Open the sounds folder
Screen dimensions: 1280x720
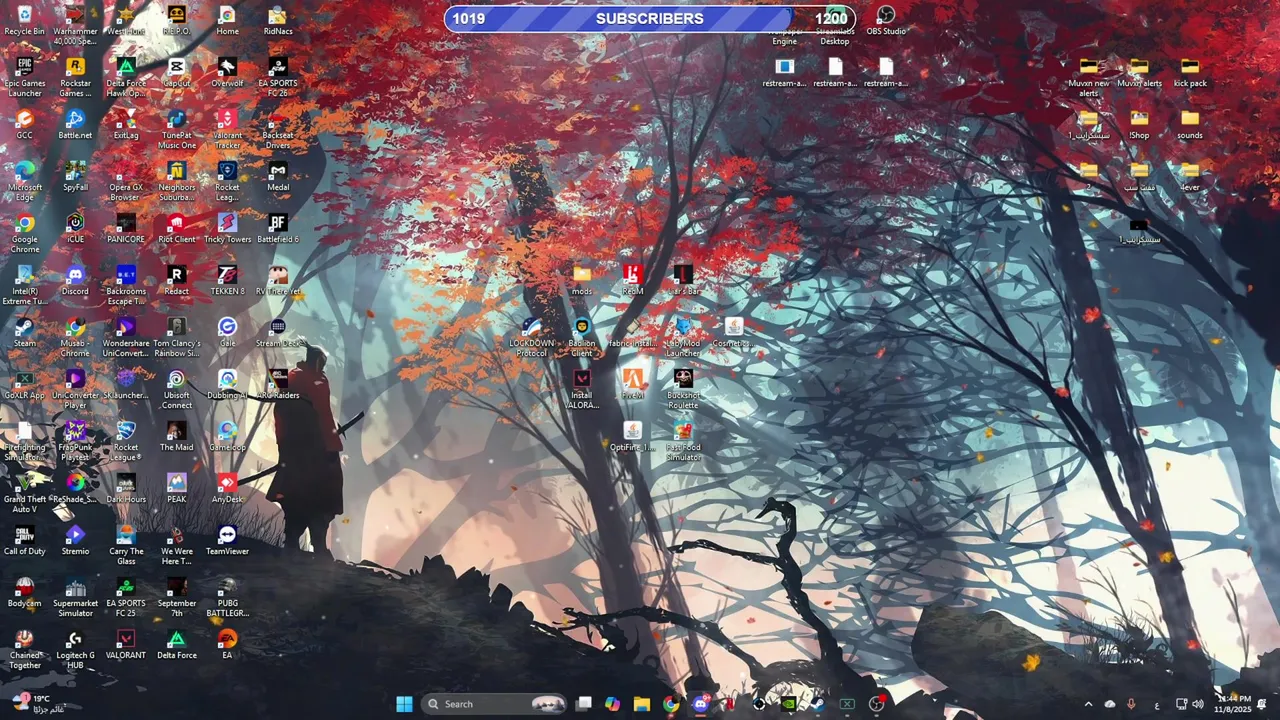pos(1190,124)
